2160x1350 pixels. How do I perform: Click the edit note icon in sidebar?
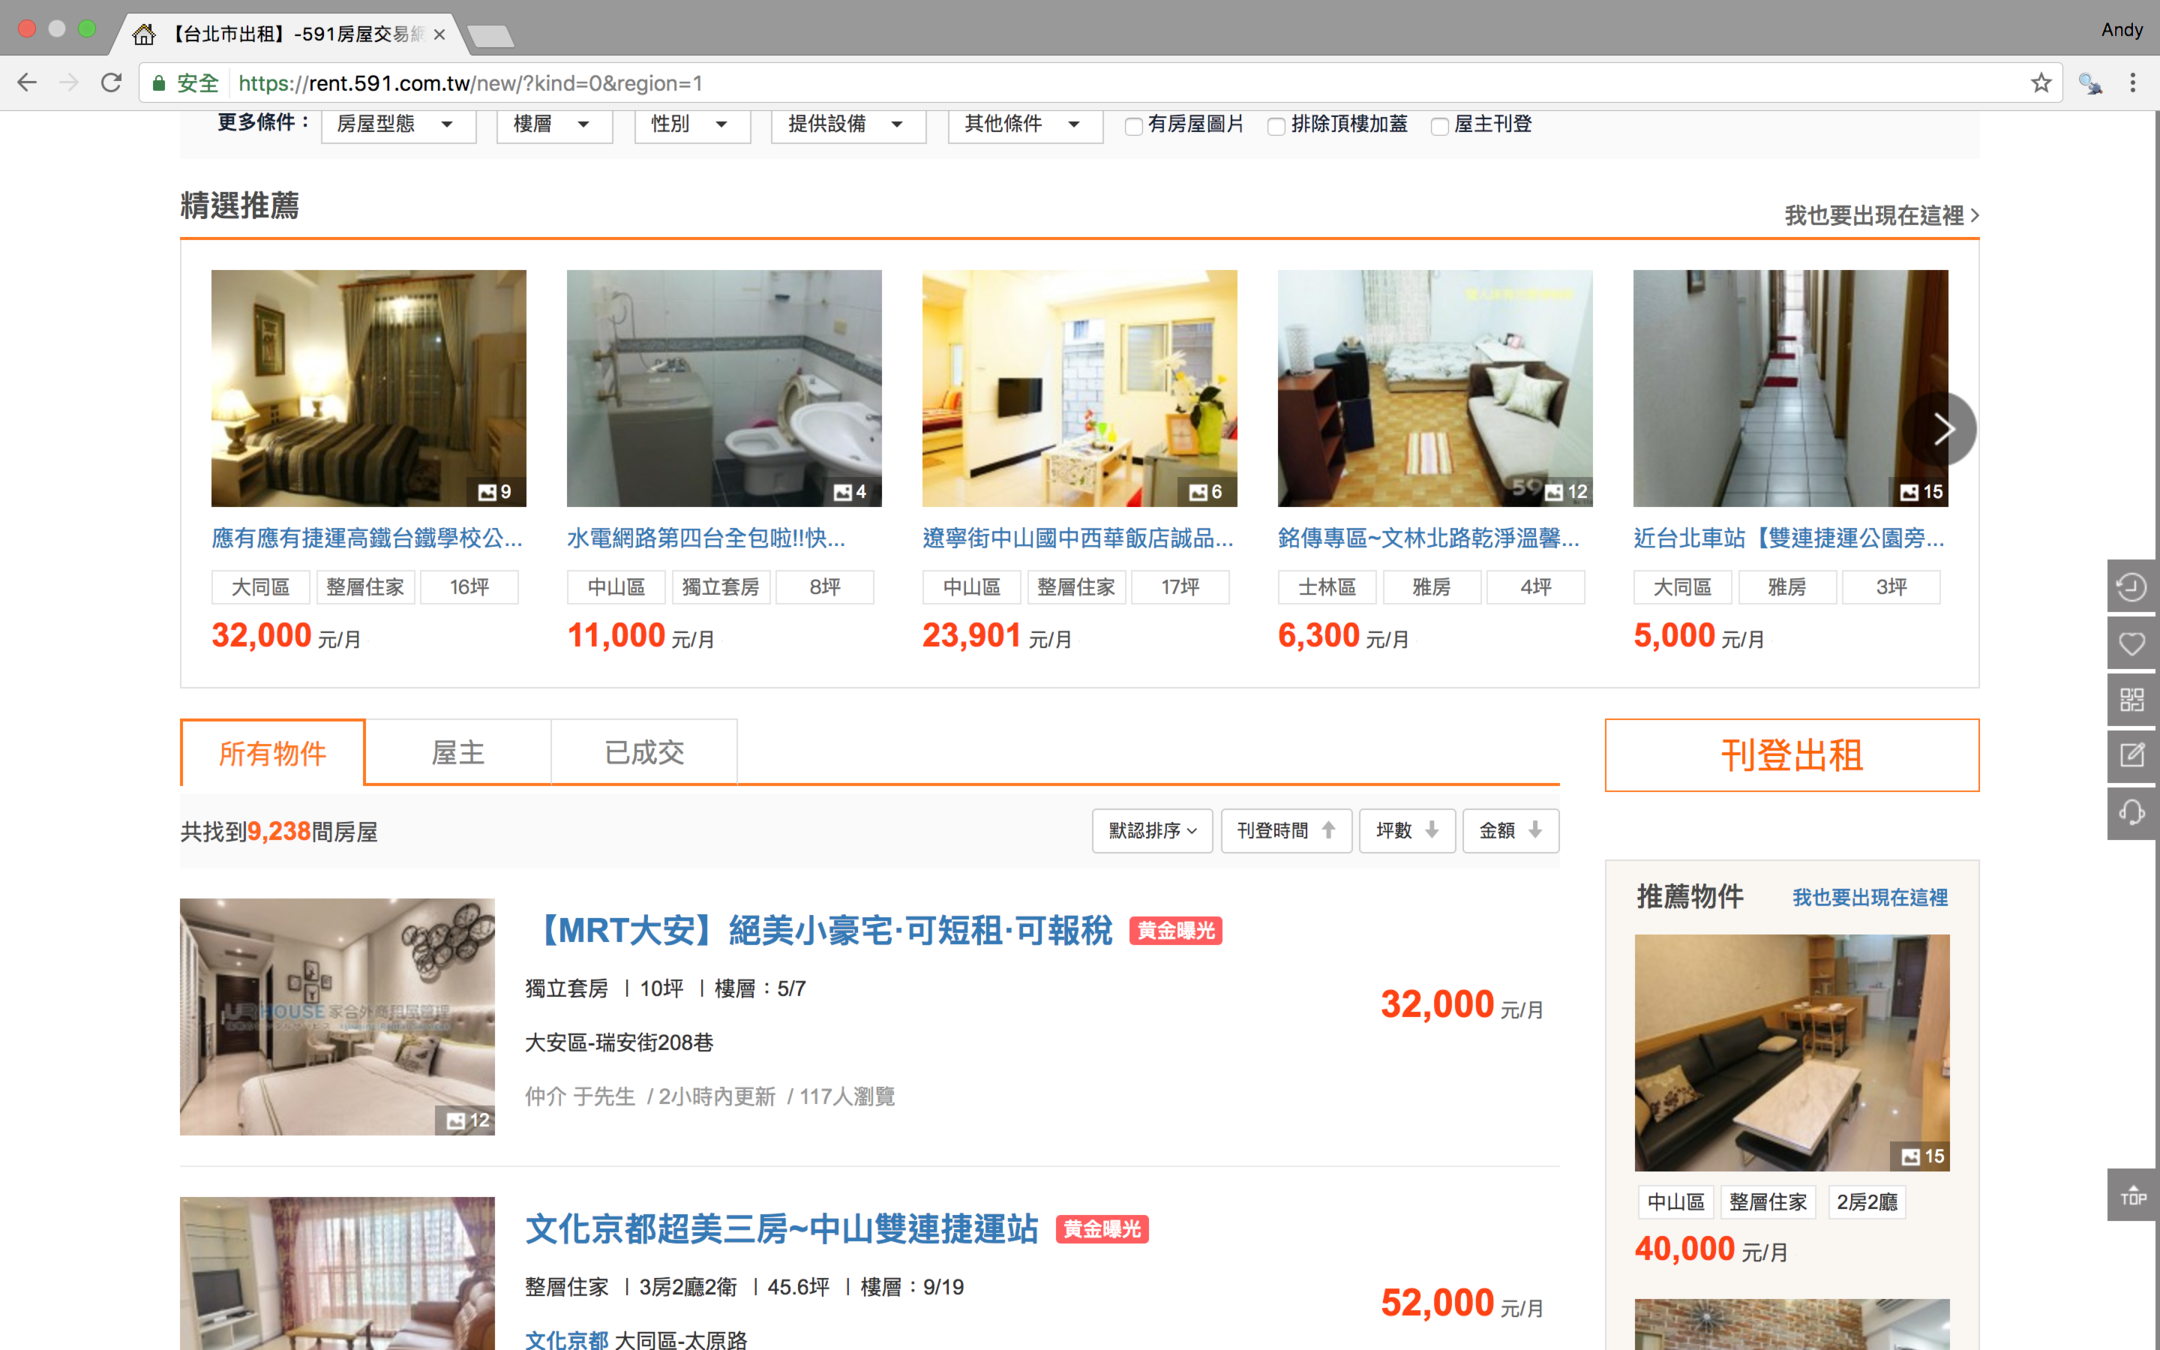2131,755
